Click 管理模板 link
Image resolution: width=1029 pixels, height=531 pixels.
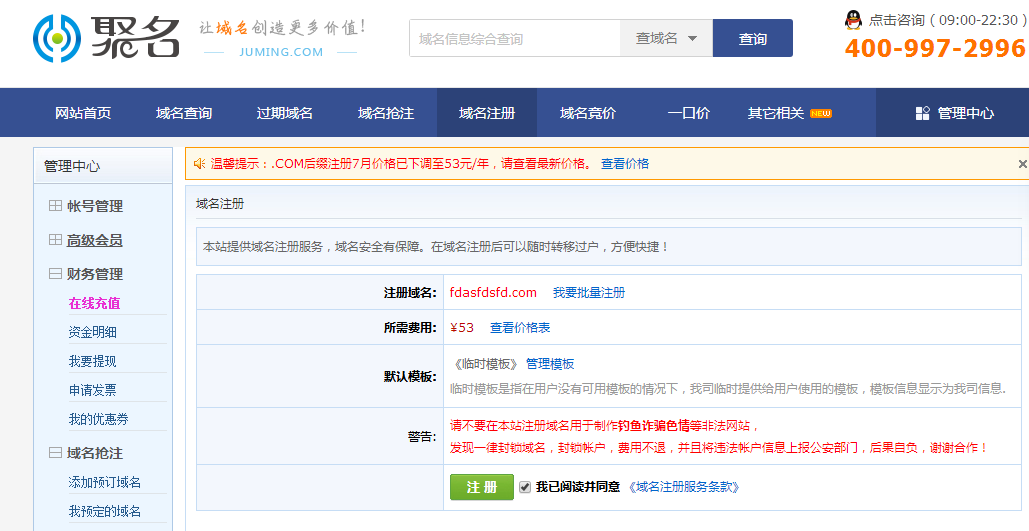pyautogui.click(x=550, y=364)
